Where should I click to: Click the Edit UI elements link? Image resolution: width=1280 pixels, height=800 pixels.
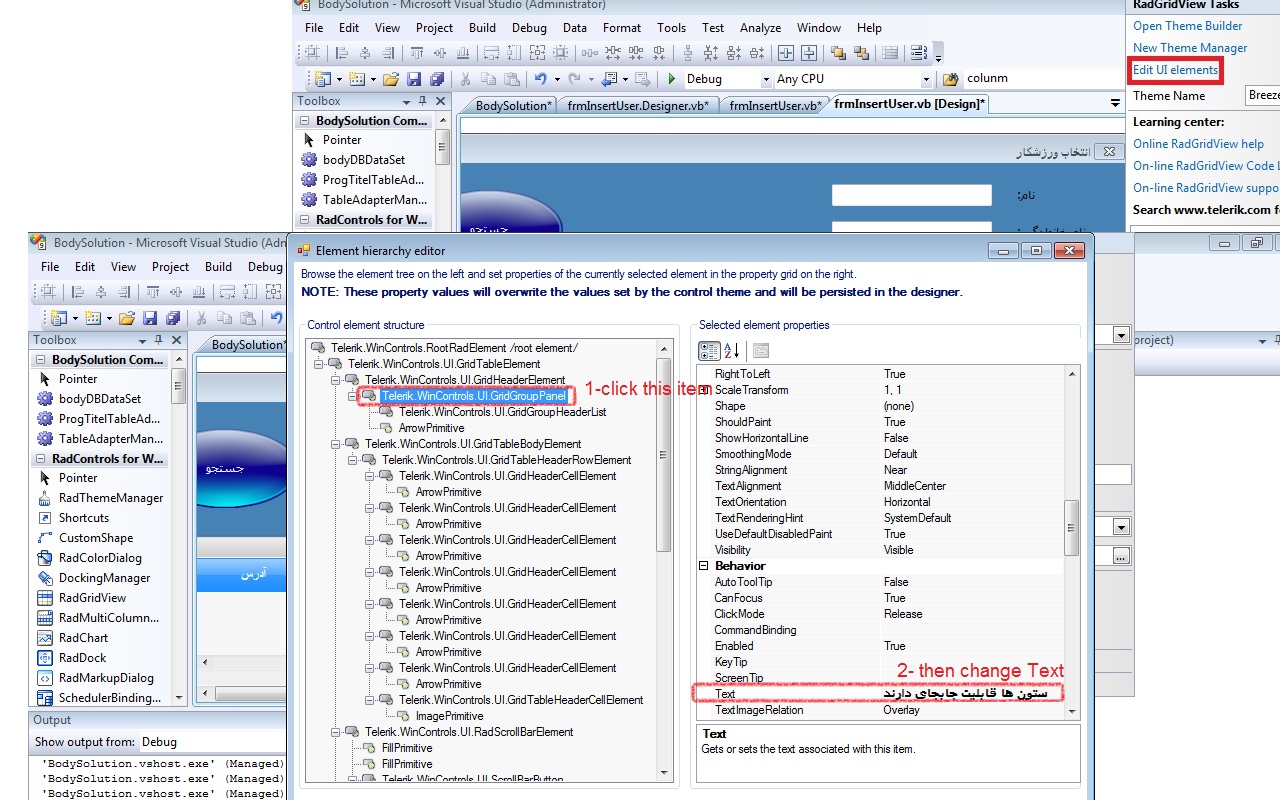coord(1175,70)
